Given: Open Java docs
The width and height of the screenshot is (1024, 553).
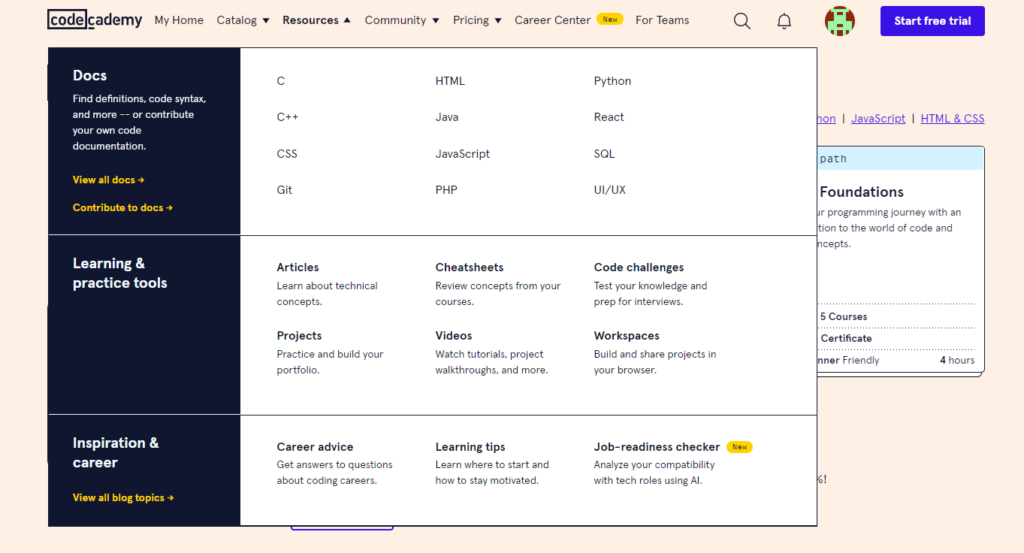Looking at the screenshot, I should point(447,117).
